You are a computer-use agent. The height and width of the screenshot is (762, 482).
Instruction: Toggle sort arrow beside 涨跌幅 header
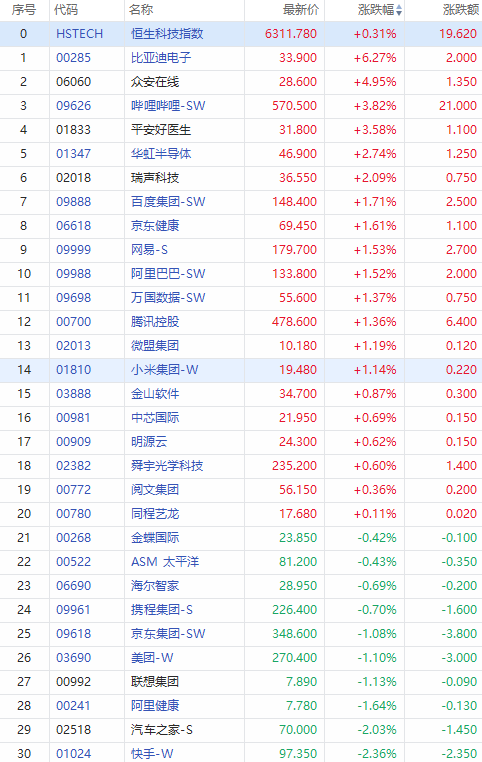point(399,10)
